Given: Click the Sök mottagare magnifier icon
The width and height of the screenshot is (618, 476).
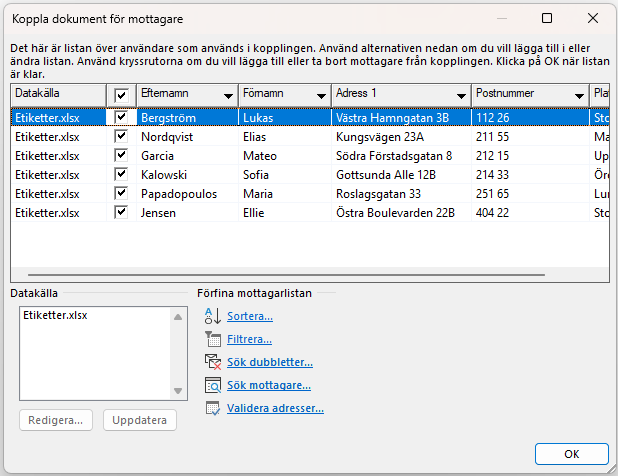Looking at the screenshot, I should [211, 385].
